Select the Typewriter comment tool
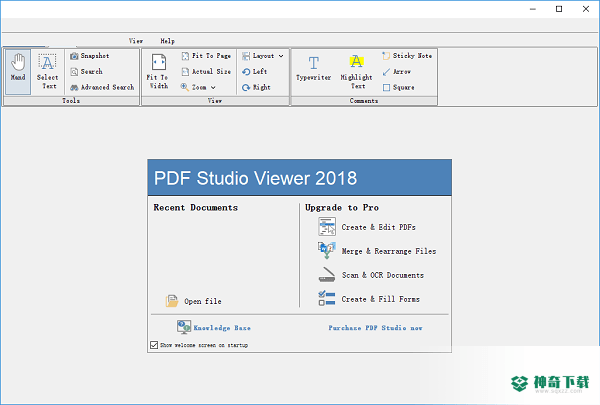 (x=313, y=68)
